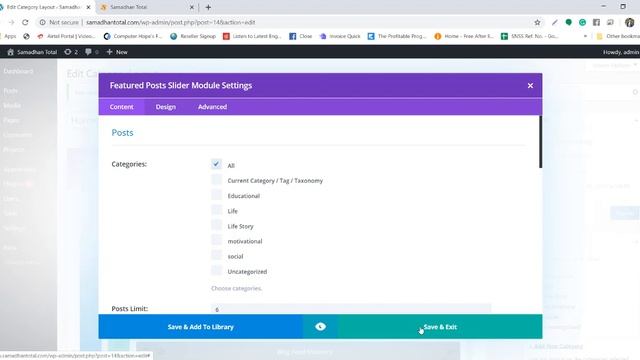Check the Life Story category
The image size is (640, 360).
[216, 225]
